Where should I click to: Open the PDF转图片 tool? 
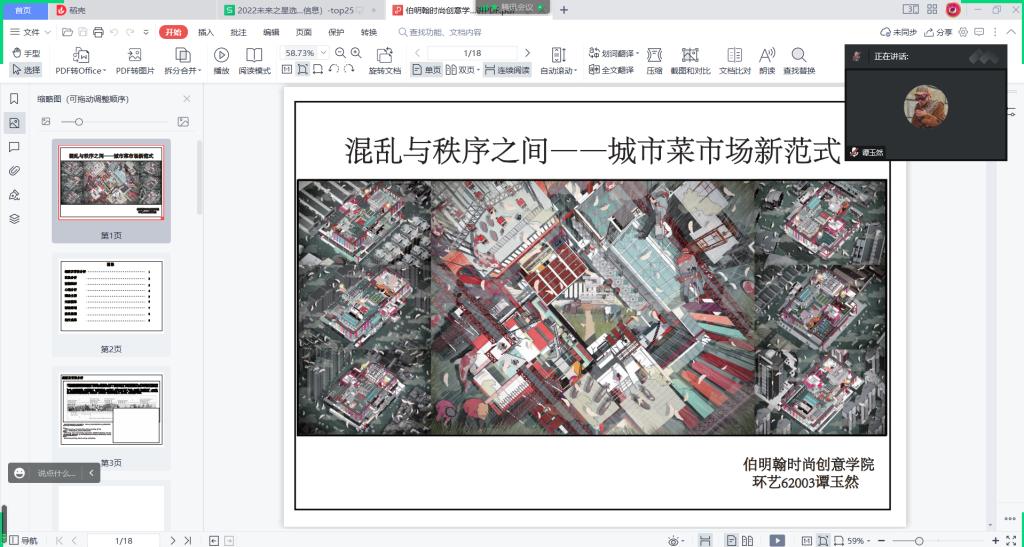[x=135, y=55]
